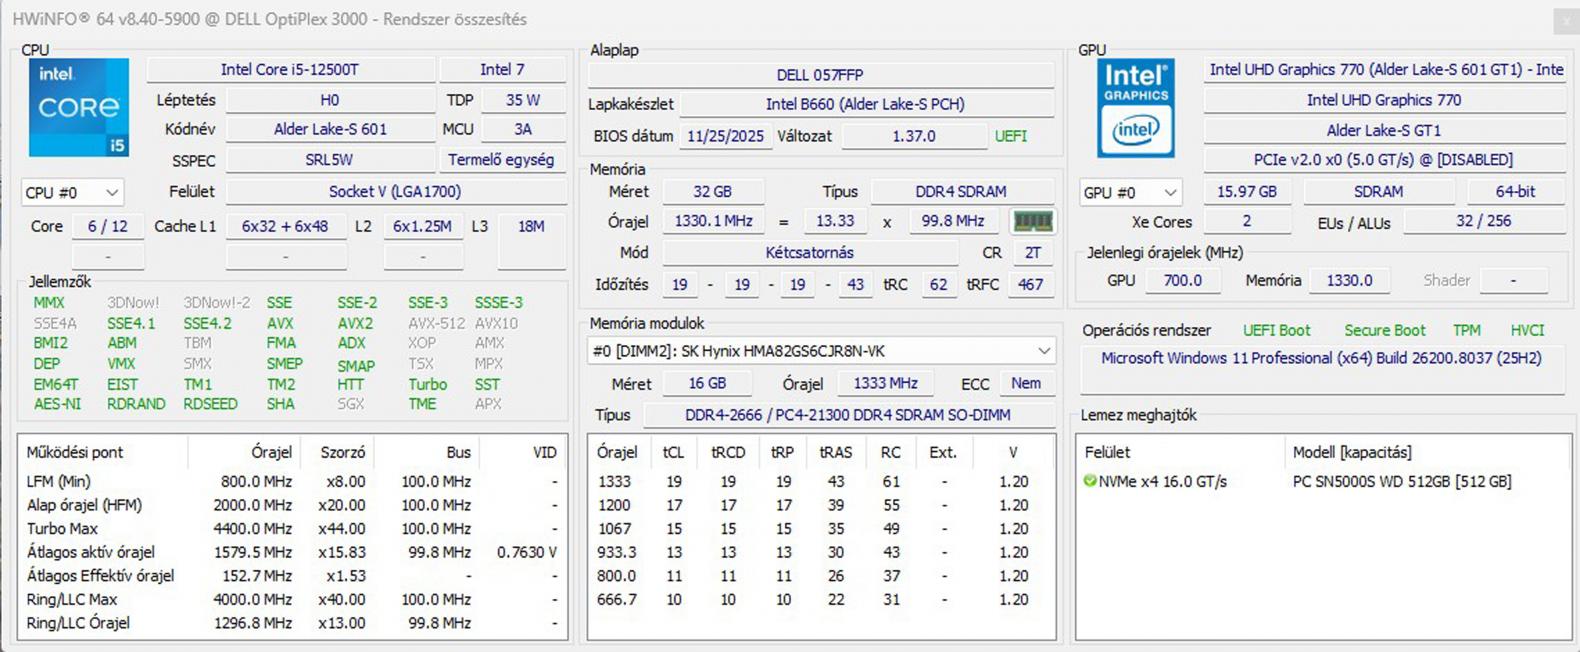
Task: Open the CPU #0 selector dropdown
Action: click(71, 192)
